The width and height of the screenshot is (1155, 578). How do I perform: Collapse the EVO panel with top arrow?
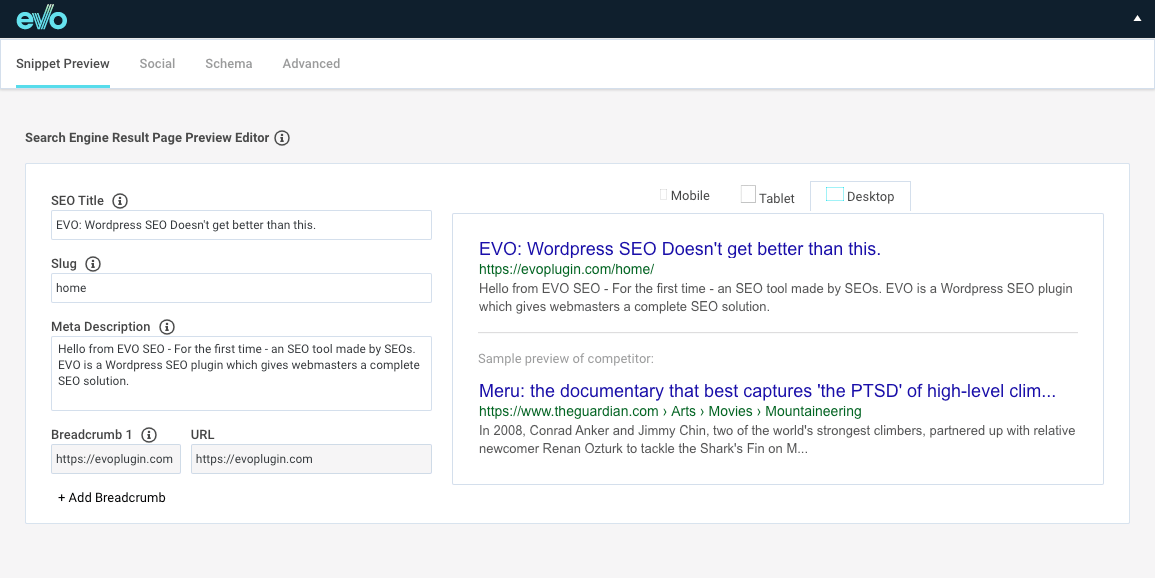click(1137, 19)
